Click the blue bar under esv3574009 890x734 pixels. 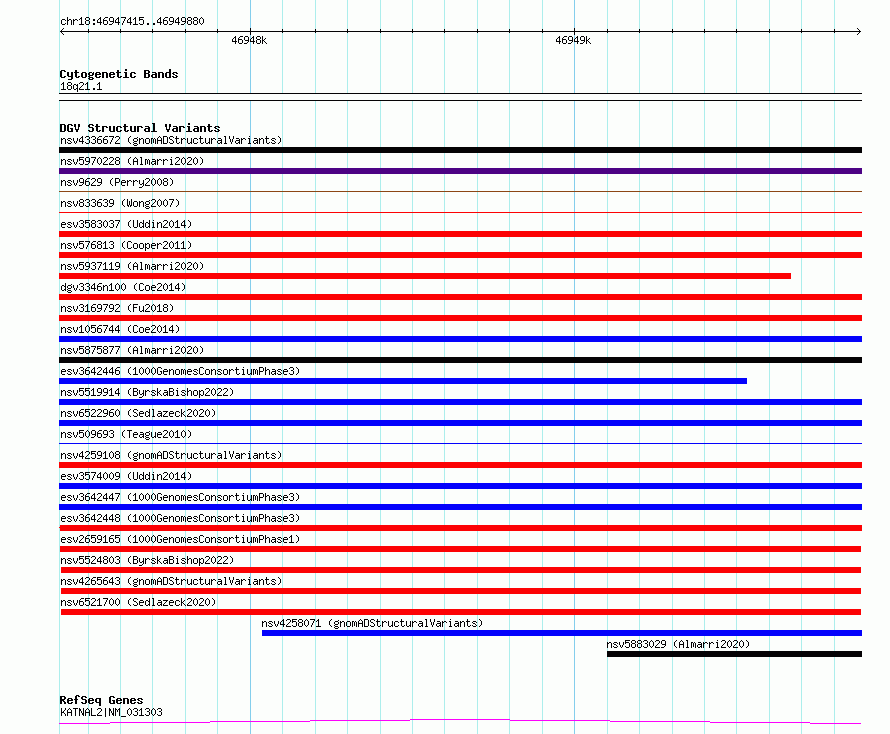[x=460, y=486]
